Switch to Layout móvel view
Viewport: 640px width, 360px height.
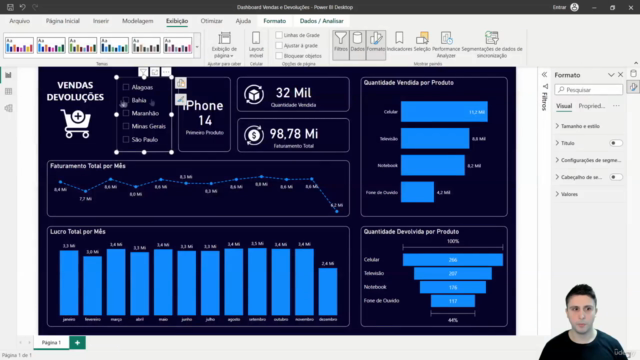click(x=256, y=44)
